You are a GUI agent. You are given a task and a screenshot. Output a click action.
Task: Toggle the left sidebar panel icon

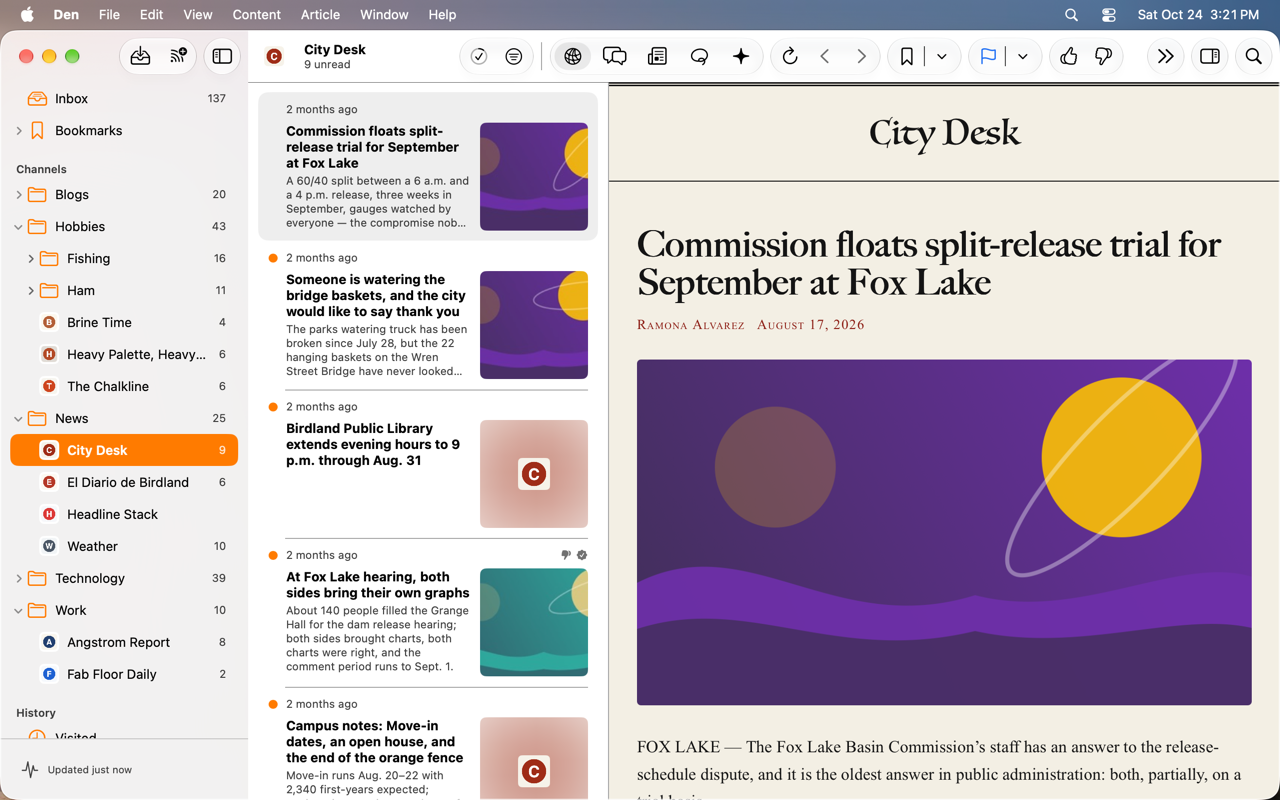click(x=222, y=57)
